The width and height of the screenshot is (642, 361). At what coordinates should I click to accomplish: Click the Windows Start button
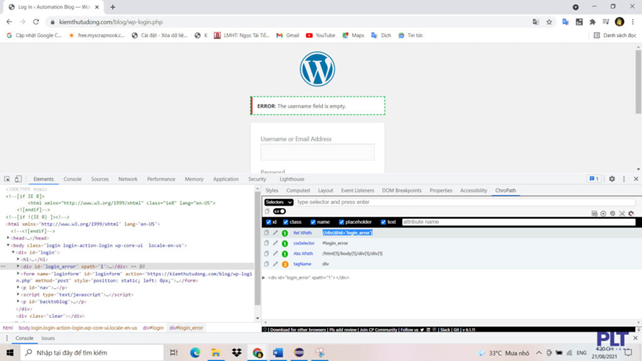(10, 352)
